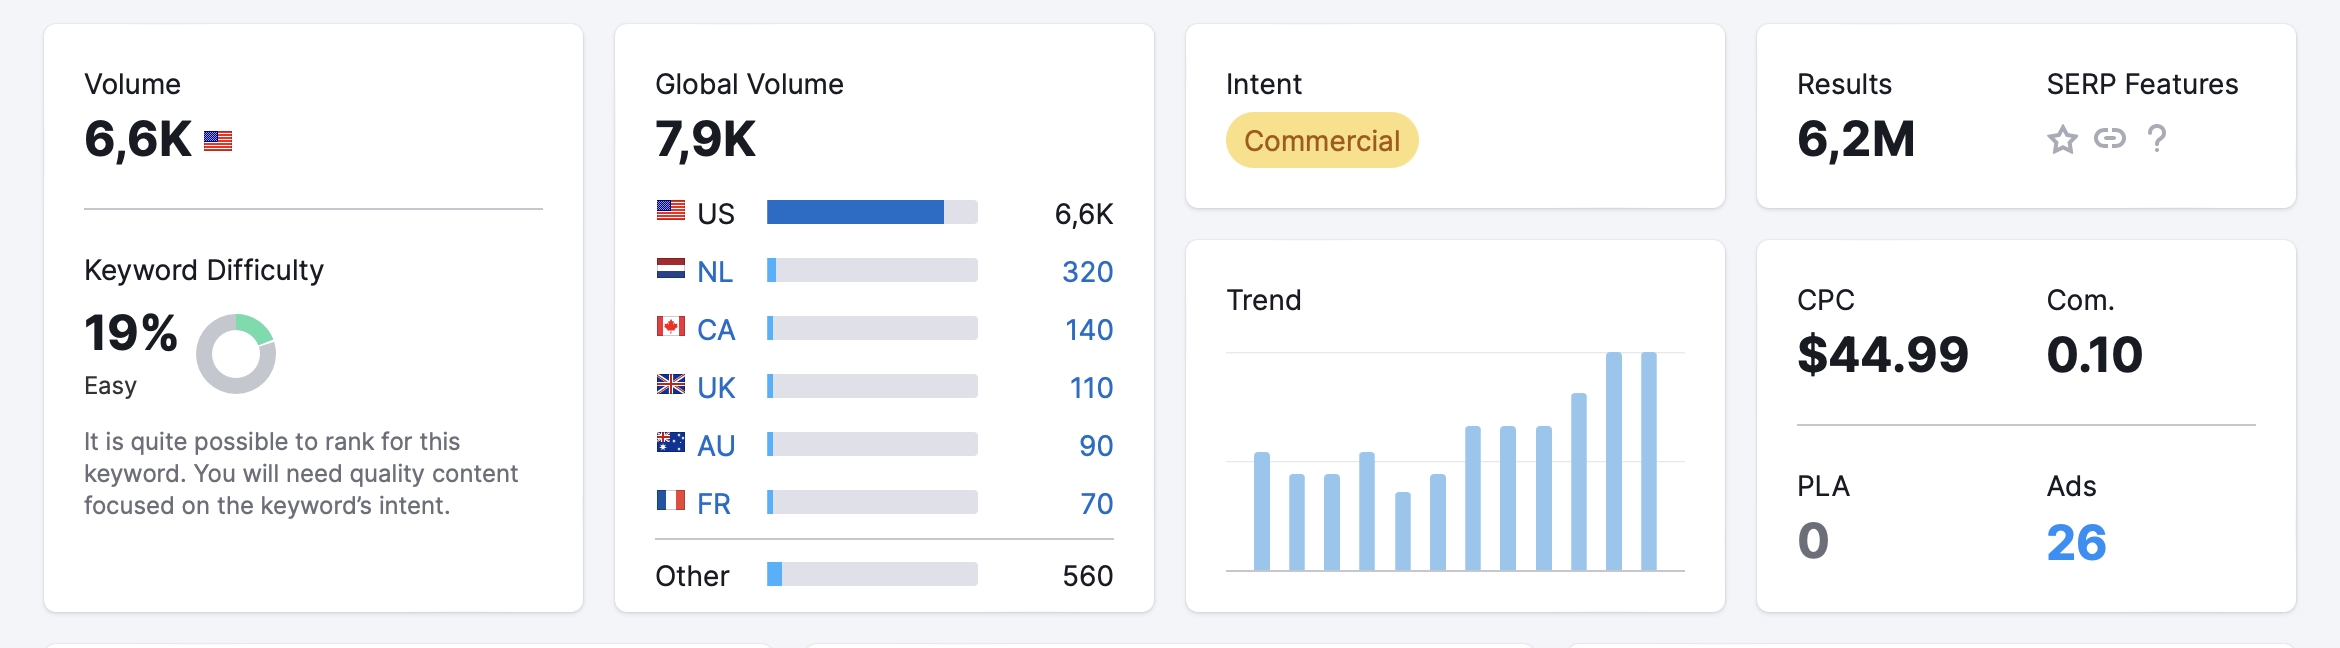This screenshot has width=2340, height=648.
Task: Click the Australia flag icon in Global Volume
Action: coord(671,442)
